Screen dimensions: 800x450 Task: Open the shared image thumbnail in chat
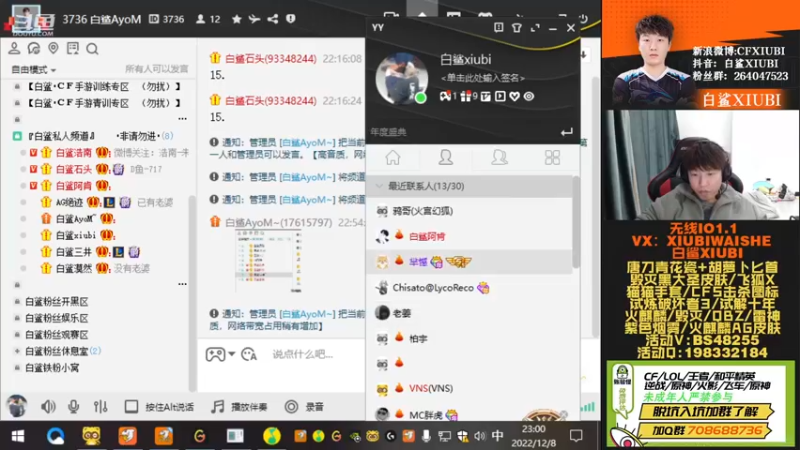269,261
